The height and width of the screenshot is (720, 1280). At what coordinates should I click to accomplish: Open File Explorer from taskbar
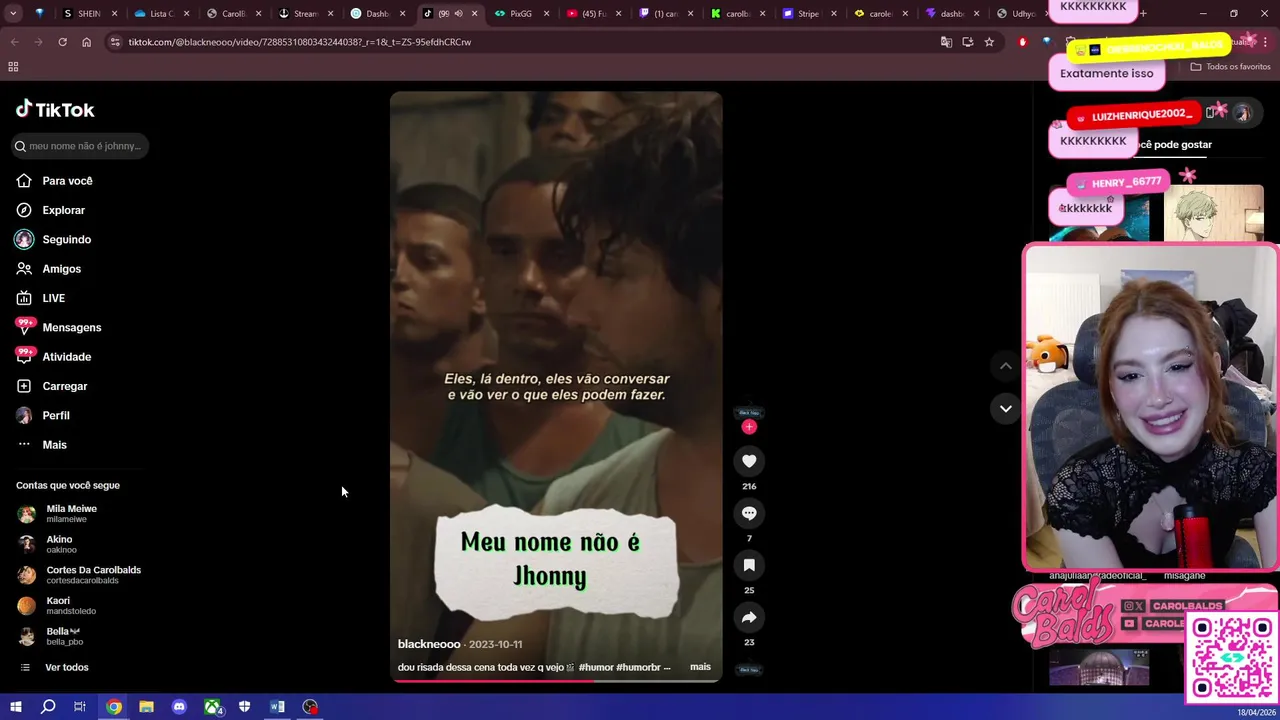coord(146,707)
